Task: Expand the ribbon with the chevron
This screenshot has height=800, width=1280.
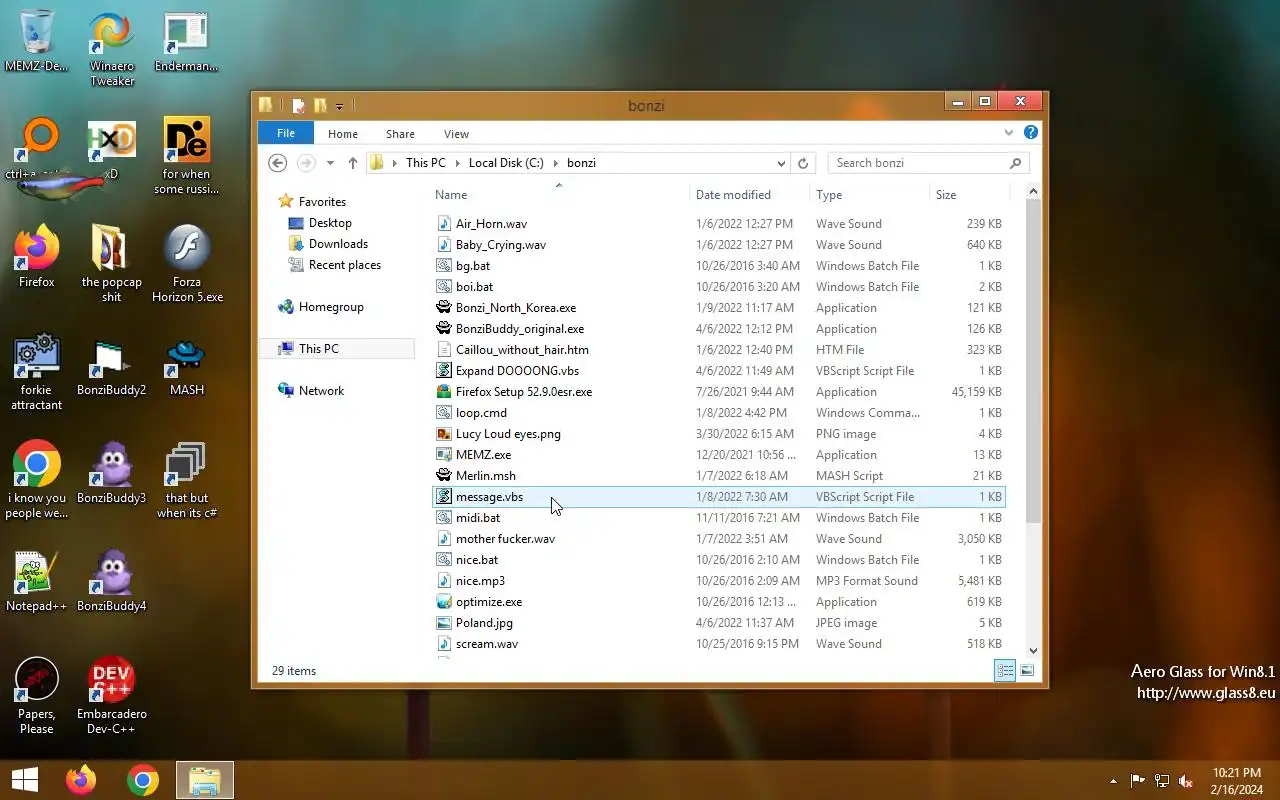Action: coord(1009,133)
